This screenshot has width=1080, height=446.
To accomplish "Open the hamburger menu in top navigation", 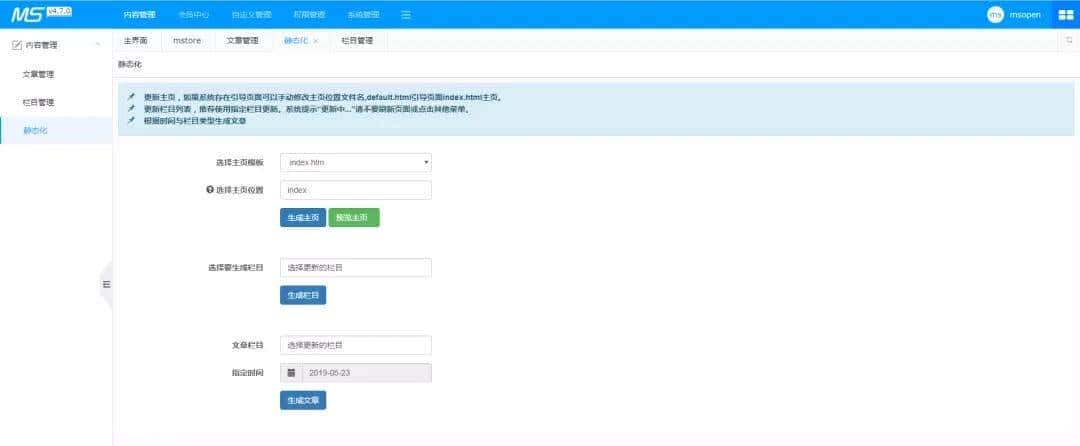I will 406,14.
